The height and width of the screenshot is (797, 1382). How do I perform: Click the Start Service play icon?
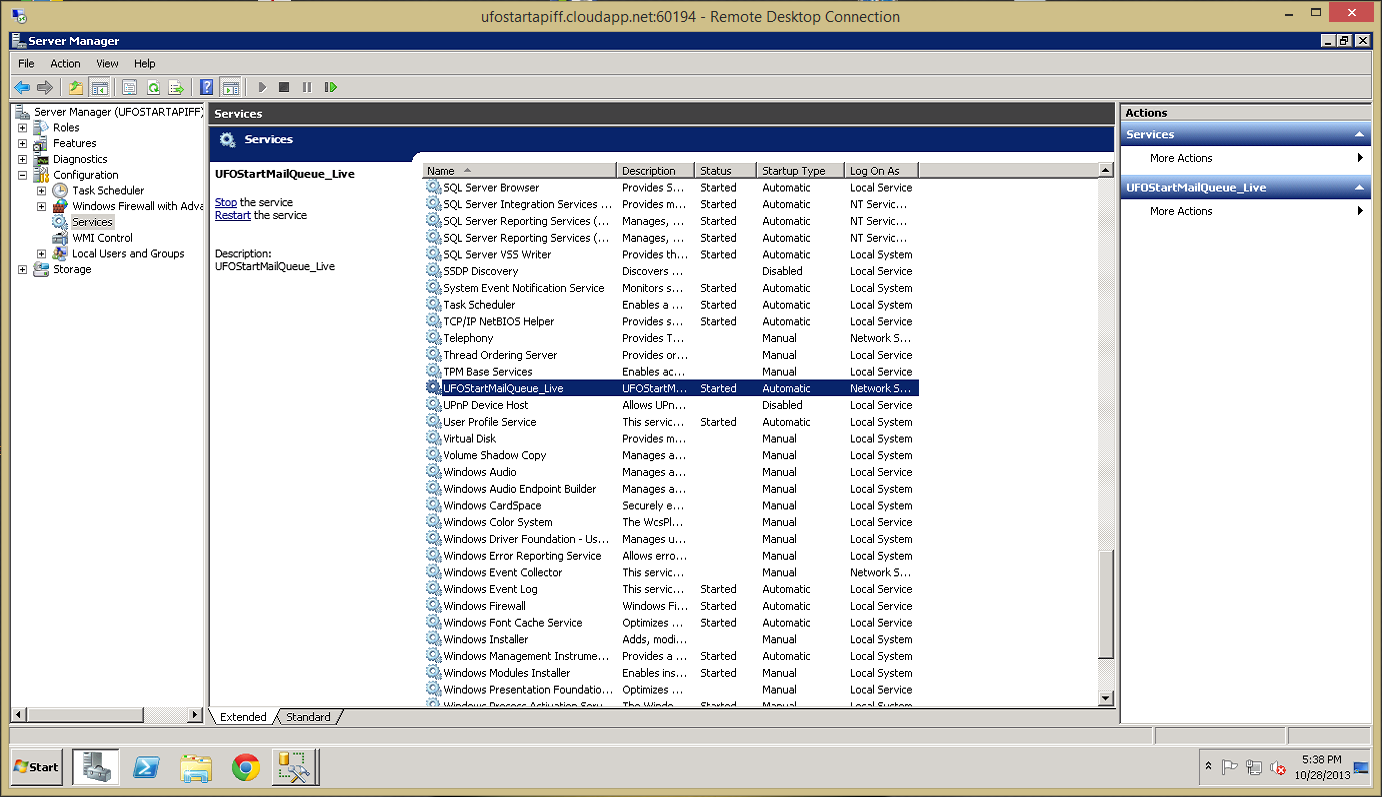(x=262, y=87)
